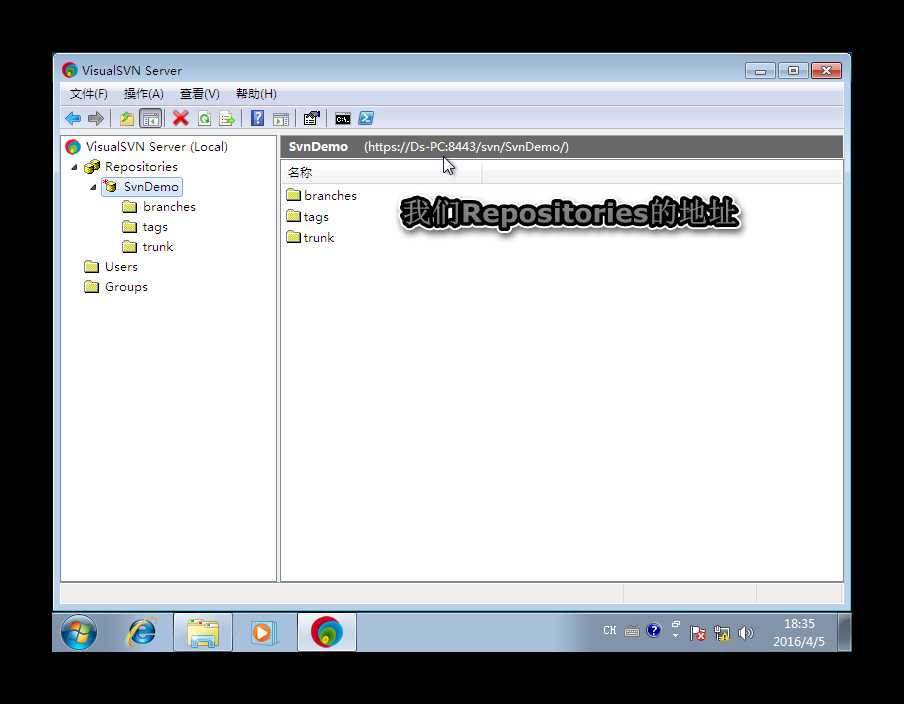Click VisualSVN Server taskbar button
Image resolution: width=904 pixels, height=704 pixels.
(327, 633)
